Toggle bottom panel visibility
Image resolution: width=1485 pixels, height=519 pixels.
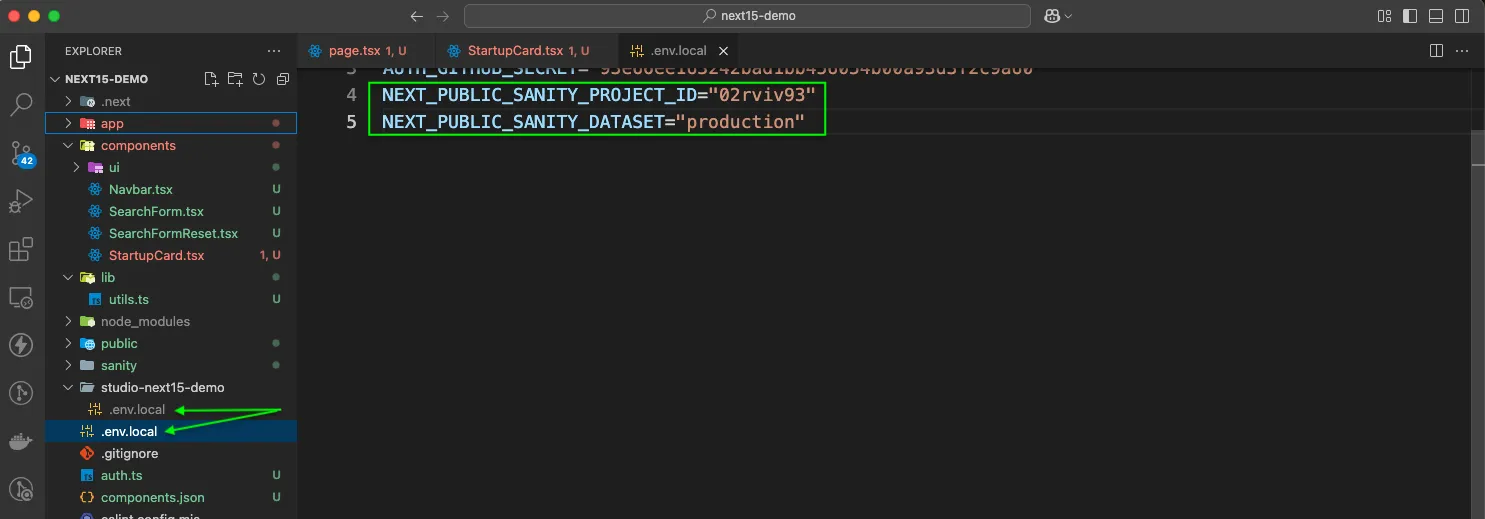pyautogui.click(x=1436, y=16)
